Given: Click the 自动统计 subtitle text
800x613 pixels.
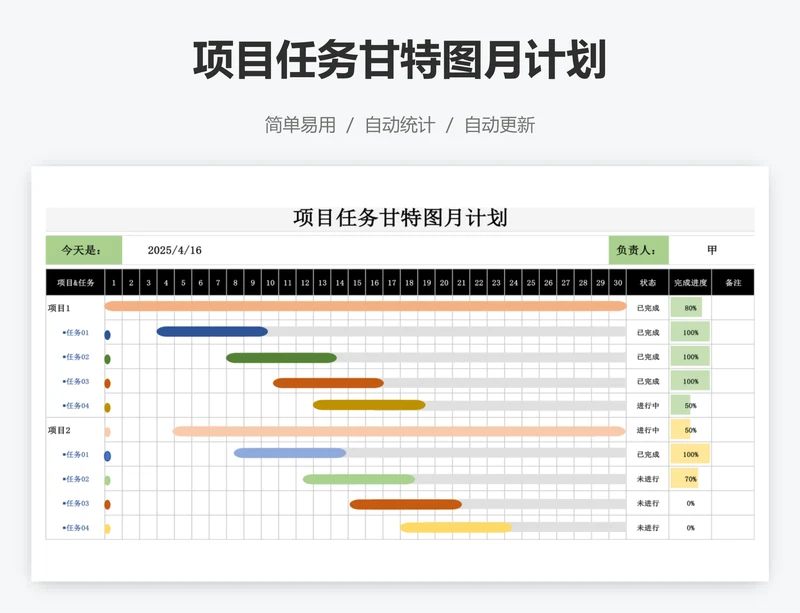Looking at the screenshot, I should [x=399, y=125].
